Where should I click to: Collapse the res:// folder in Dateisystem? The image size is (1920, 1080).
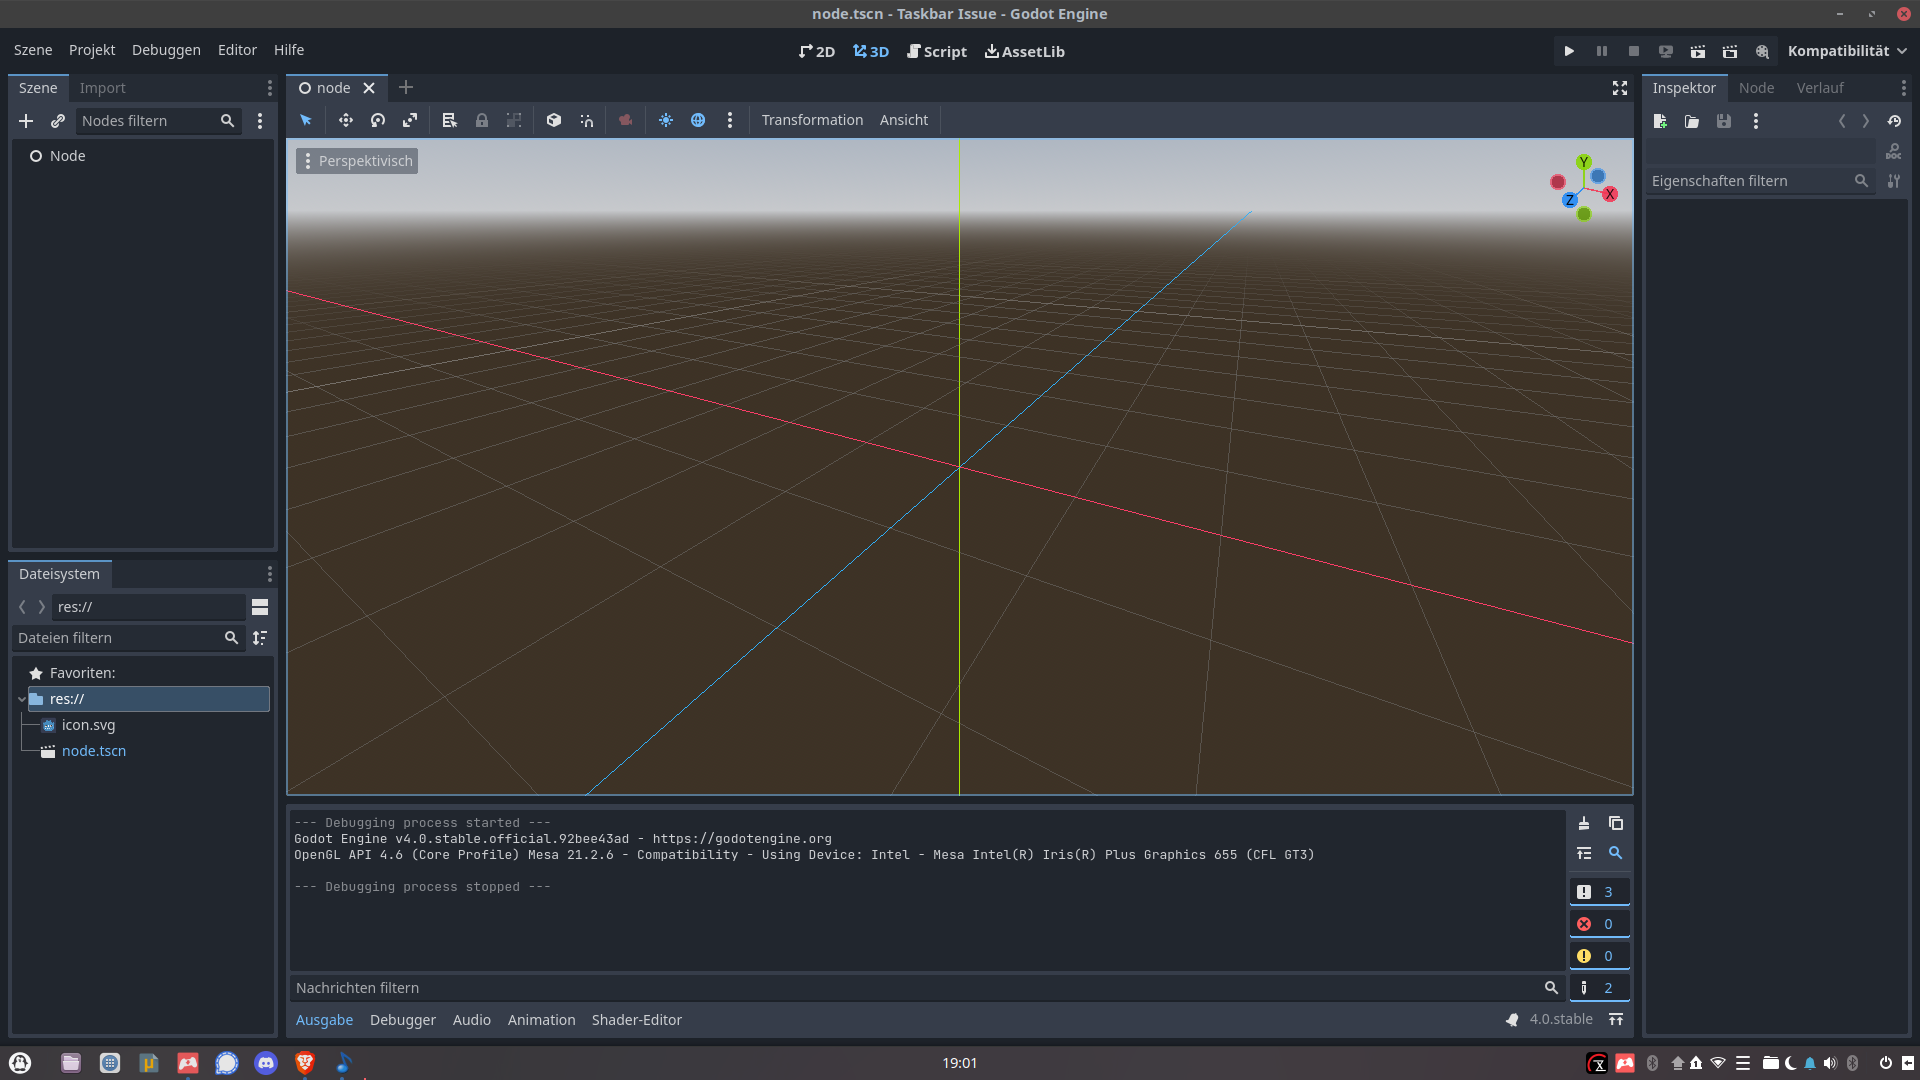[x=22, y=699]
